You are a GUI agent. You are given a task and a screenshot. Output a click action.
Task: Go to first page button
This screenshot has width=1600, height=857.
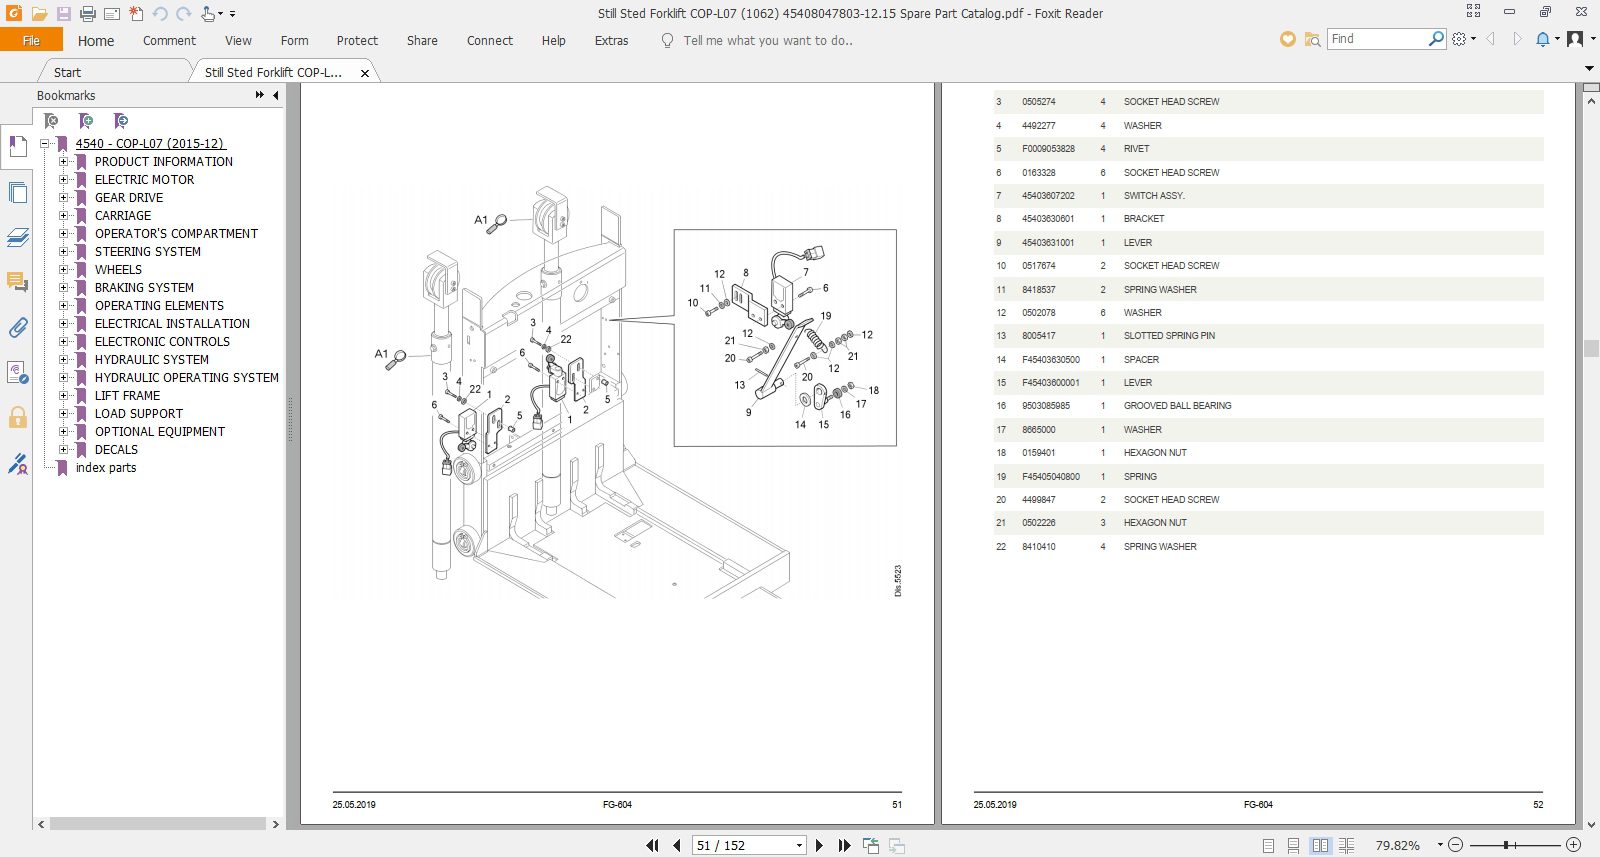652,845
